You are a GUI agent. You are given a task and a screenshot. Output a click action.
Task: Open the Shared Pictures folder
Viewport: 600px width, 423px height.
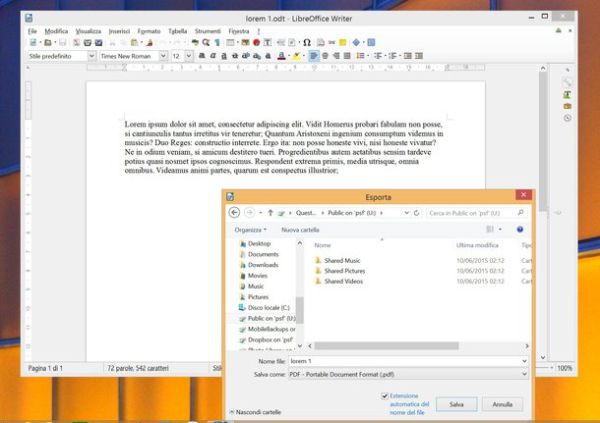tap(344, 271)
